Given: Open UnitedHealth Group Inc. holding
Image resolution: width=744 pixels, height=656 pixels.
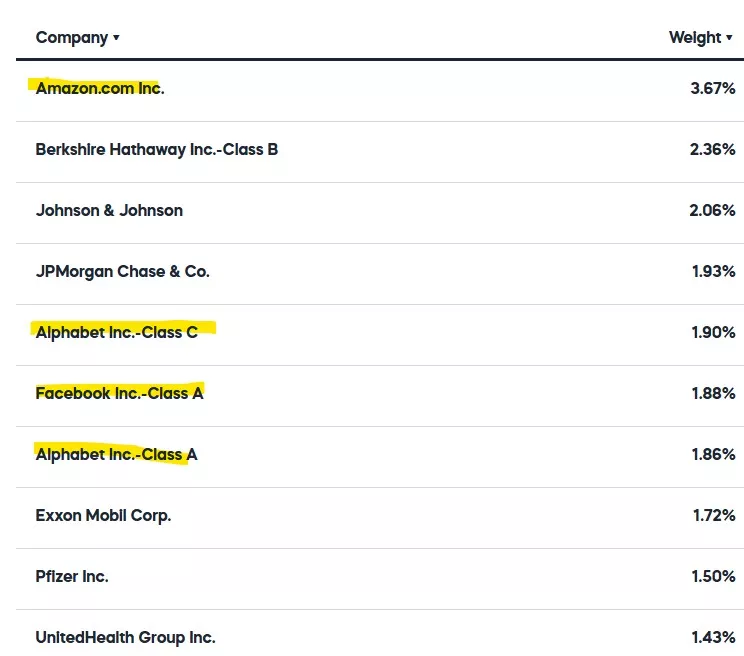Looking at the screenshot, I should click(125, 637).
